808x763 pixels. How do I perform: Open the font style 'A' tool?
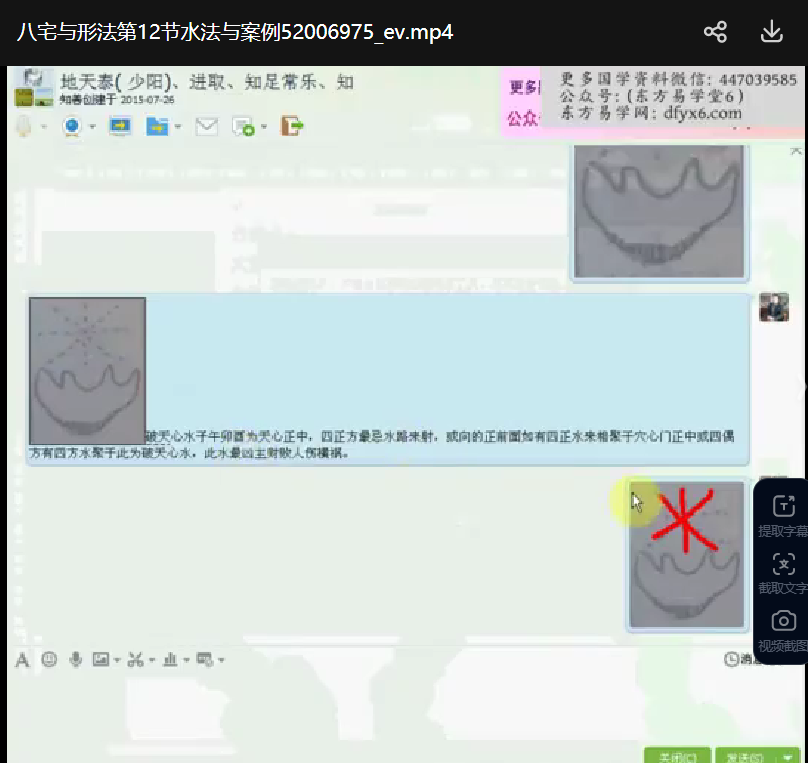[22, 660]
